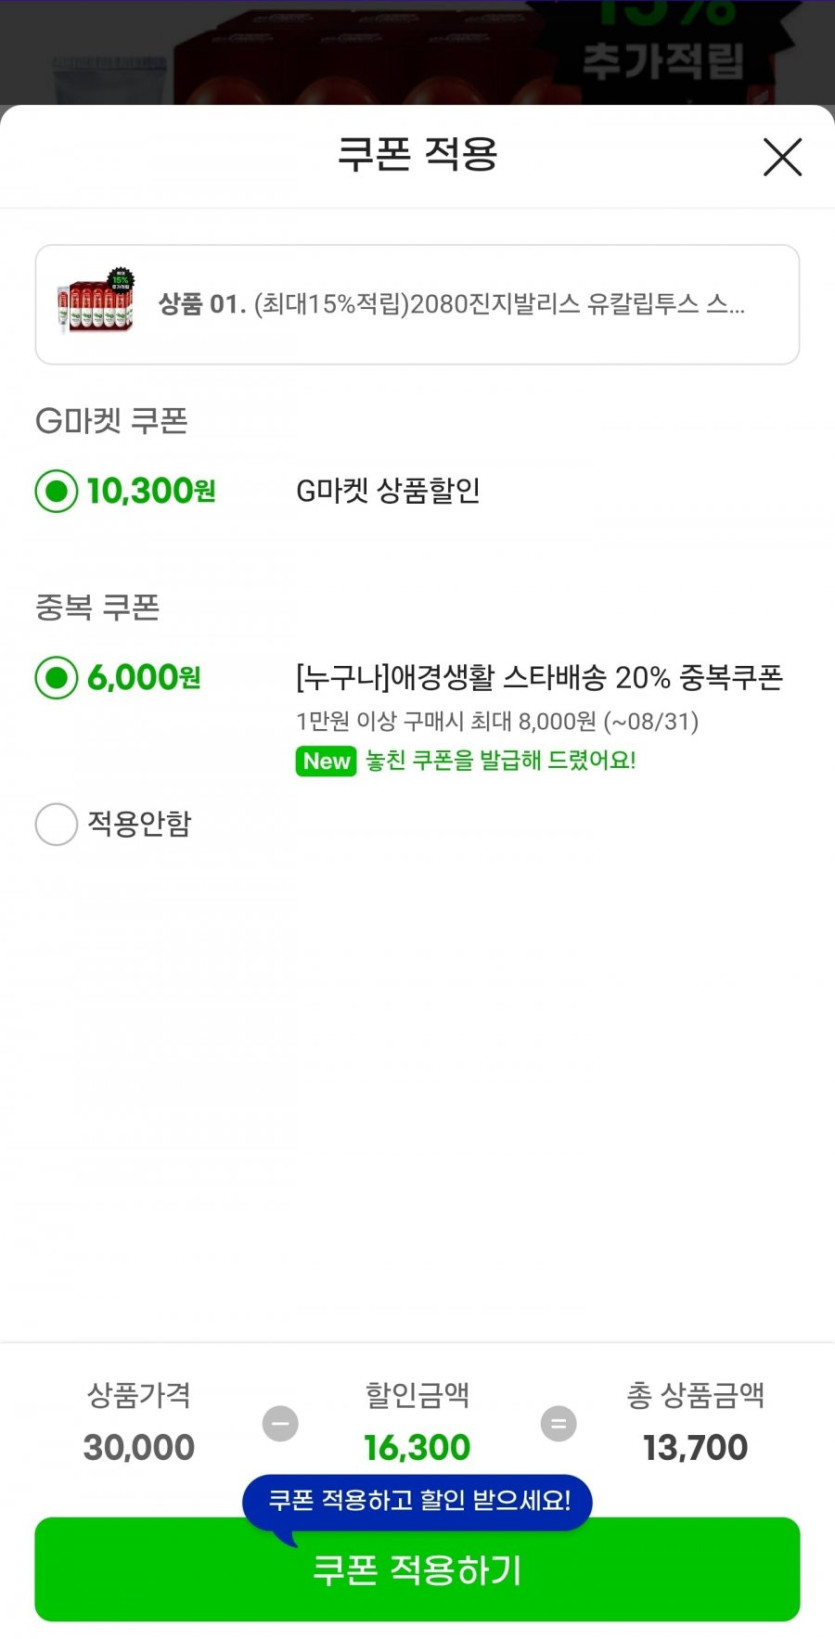This screenshot has height=1639, width=835.
Task: Tap the 애경생활 스타배송 20% 중복쿠폰 title
Action: pyautogui.click(x=539, y=678)
